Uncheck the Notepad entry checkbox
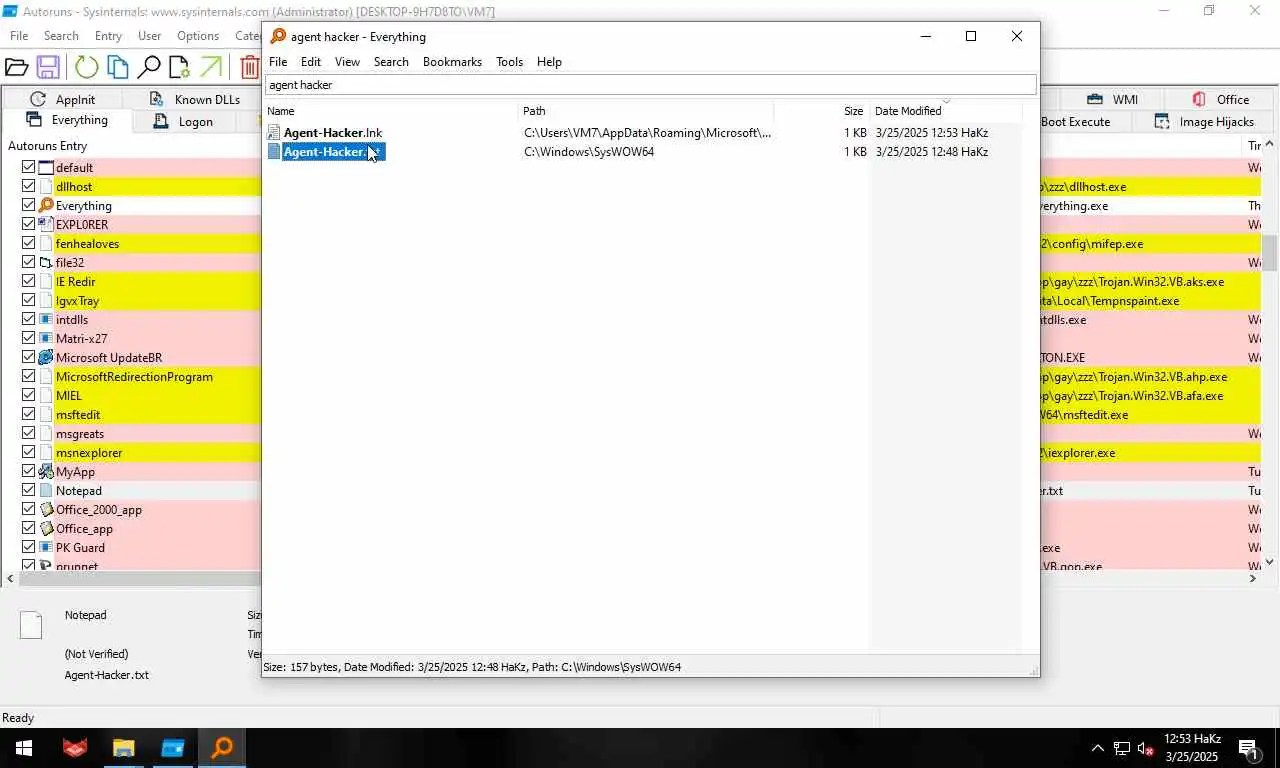 (29, 491)
